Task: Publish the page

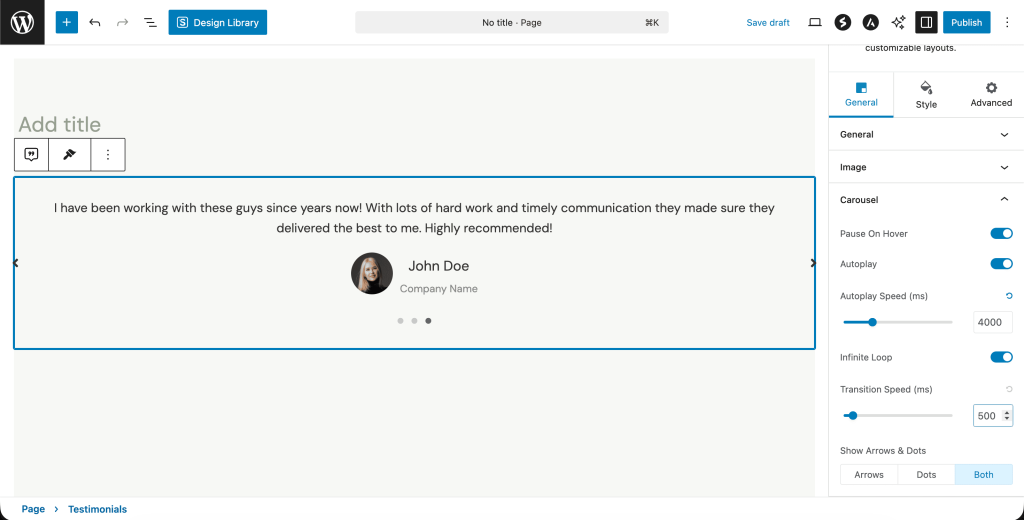Action: coord(967,22)
